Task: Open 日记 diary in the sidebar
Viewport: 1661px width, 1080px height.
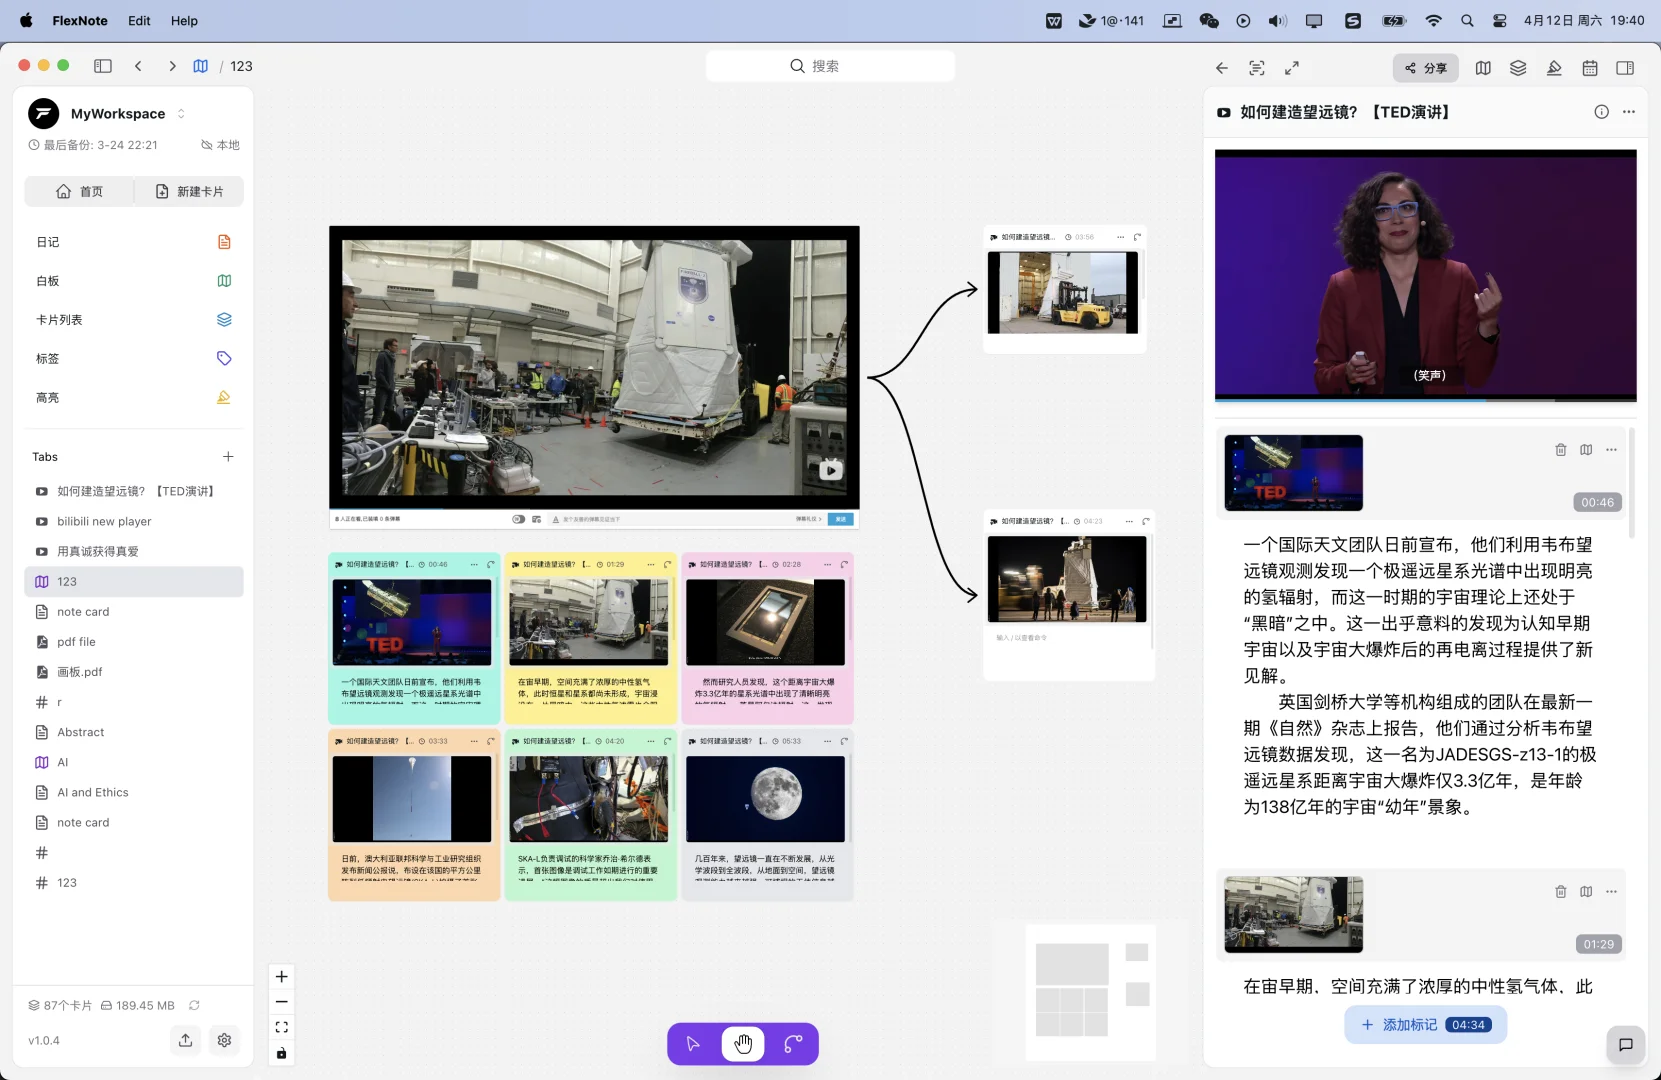Action: click(x=134, y=242)
